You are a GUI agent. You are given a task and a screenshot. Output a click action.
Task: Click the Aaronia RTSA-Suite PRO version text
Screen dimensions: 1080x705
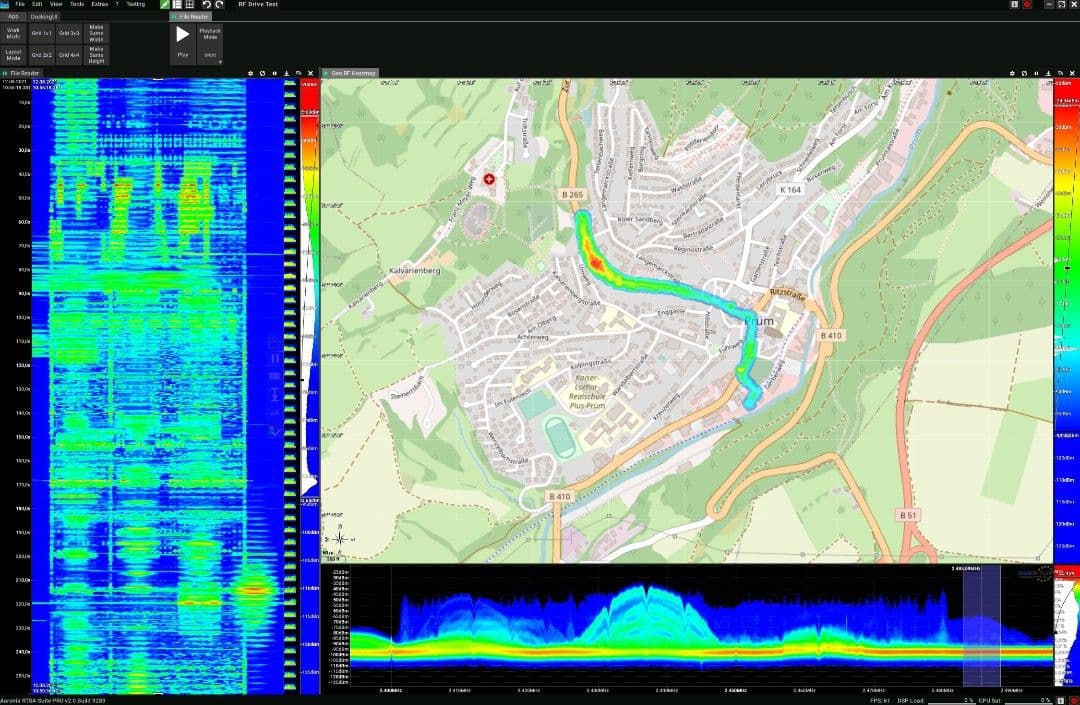click(52, 700)
